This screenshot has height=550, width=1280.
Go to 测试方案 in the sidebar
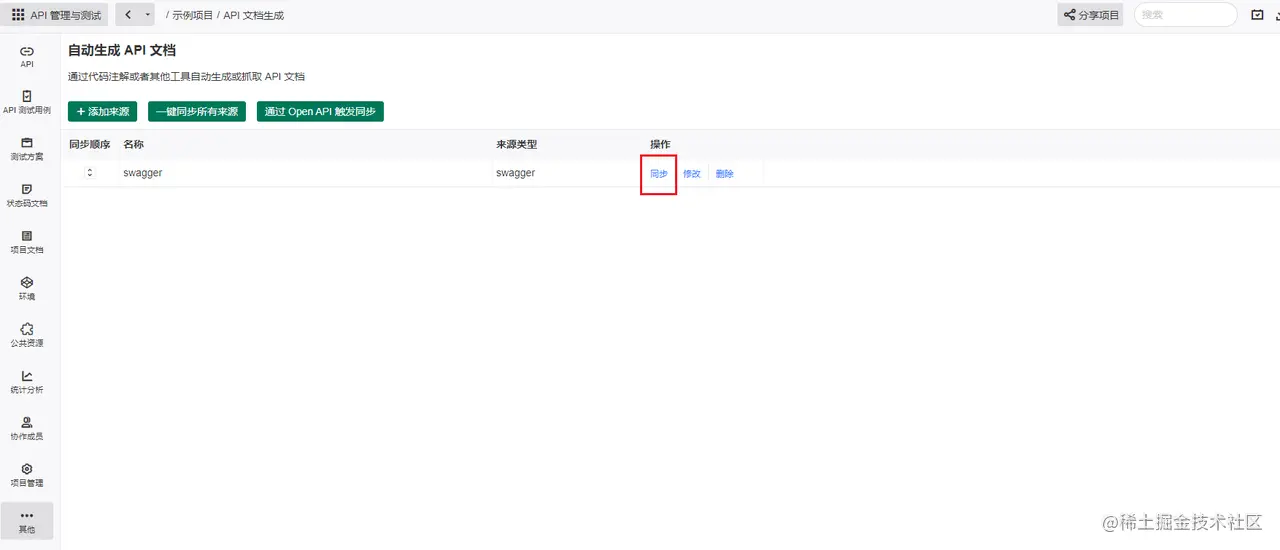27,149
